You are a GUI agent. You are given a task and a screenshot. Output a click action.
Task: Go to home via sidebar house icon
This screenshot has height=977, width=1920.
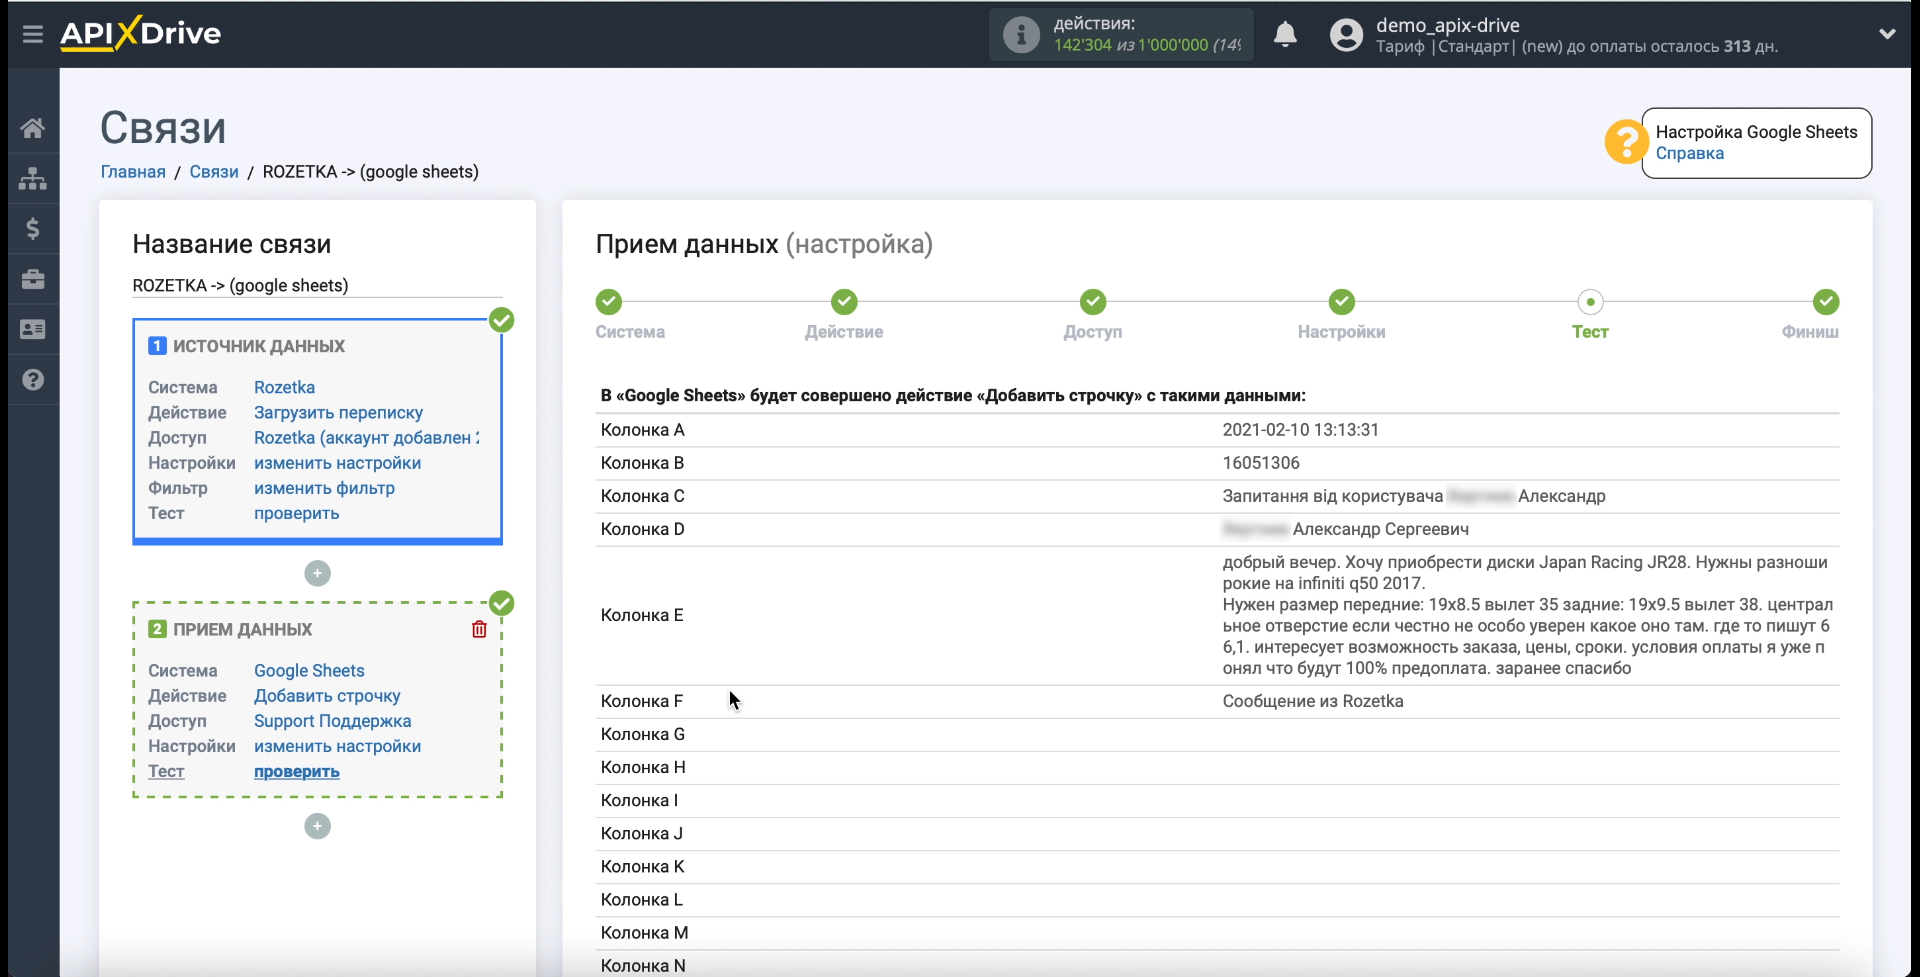coord(33,128)
